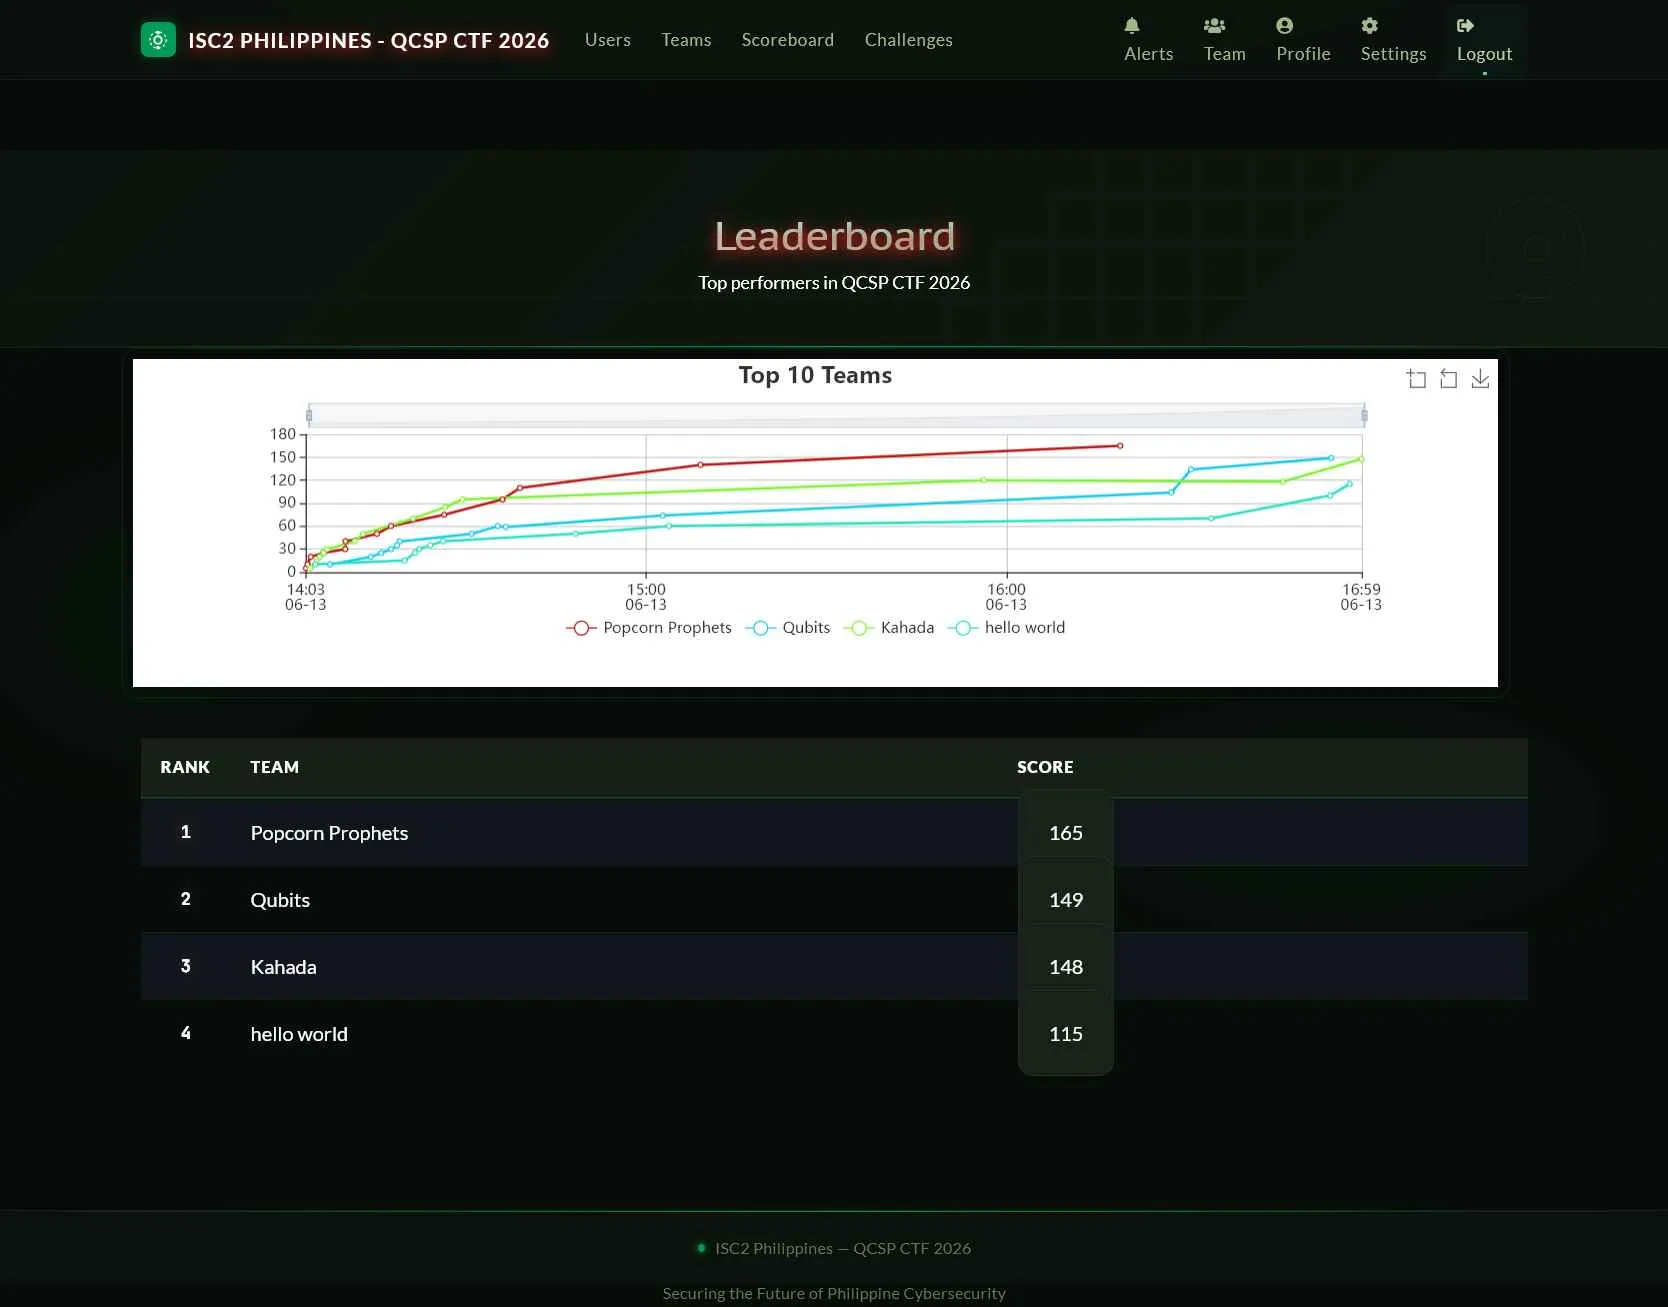The width and height of the screenshot is (1668, 1307).
Task: Open the Qubits team link in the table
Action: (280, 900)
